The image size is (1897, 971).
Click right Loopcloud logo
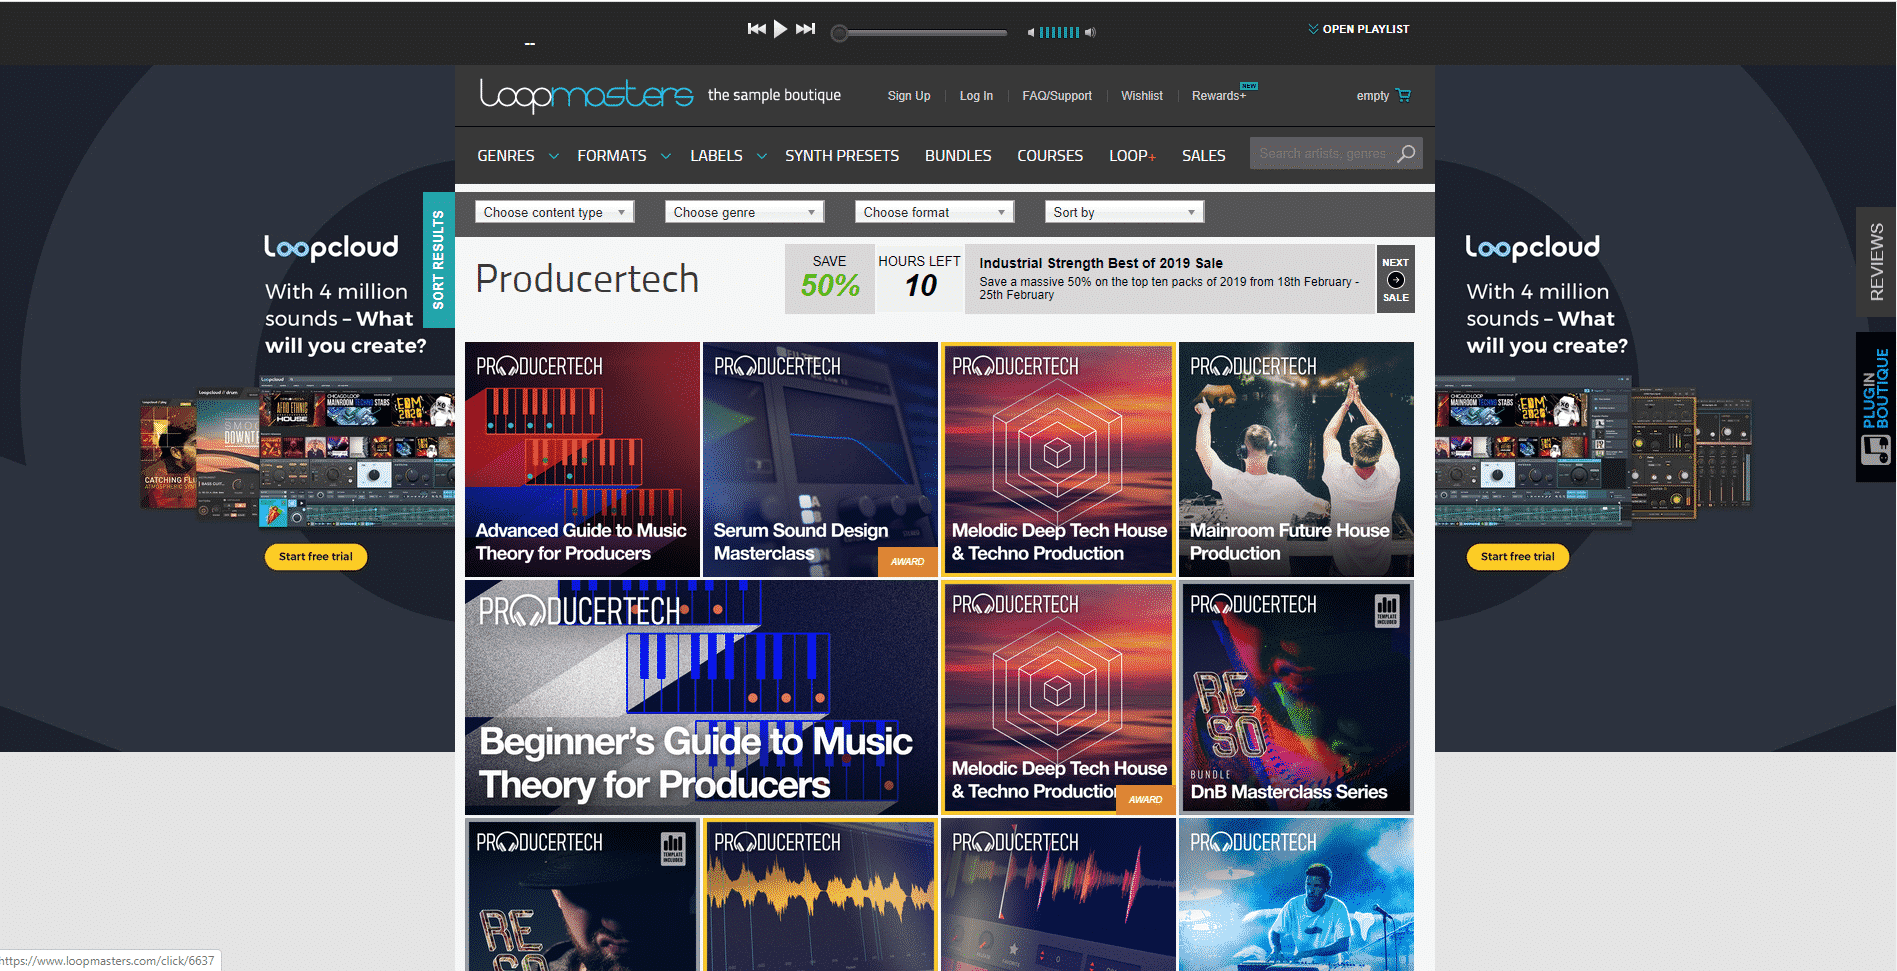(x=1533, y=247)
